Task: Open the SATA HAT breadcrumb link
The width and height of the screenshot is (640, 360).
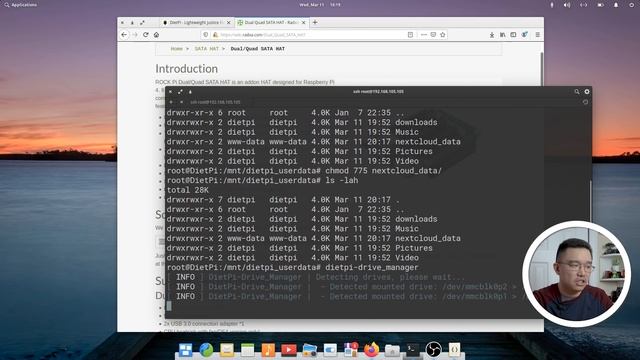Action: click(207, 49)
